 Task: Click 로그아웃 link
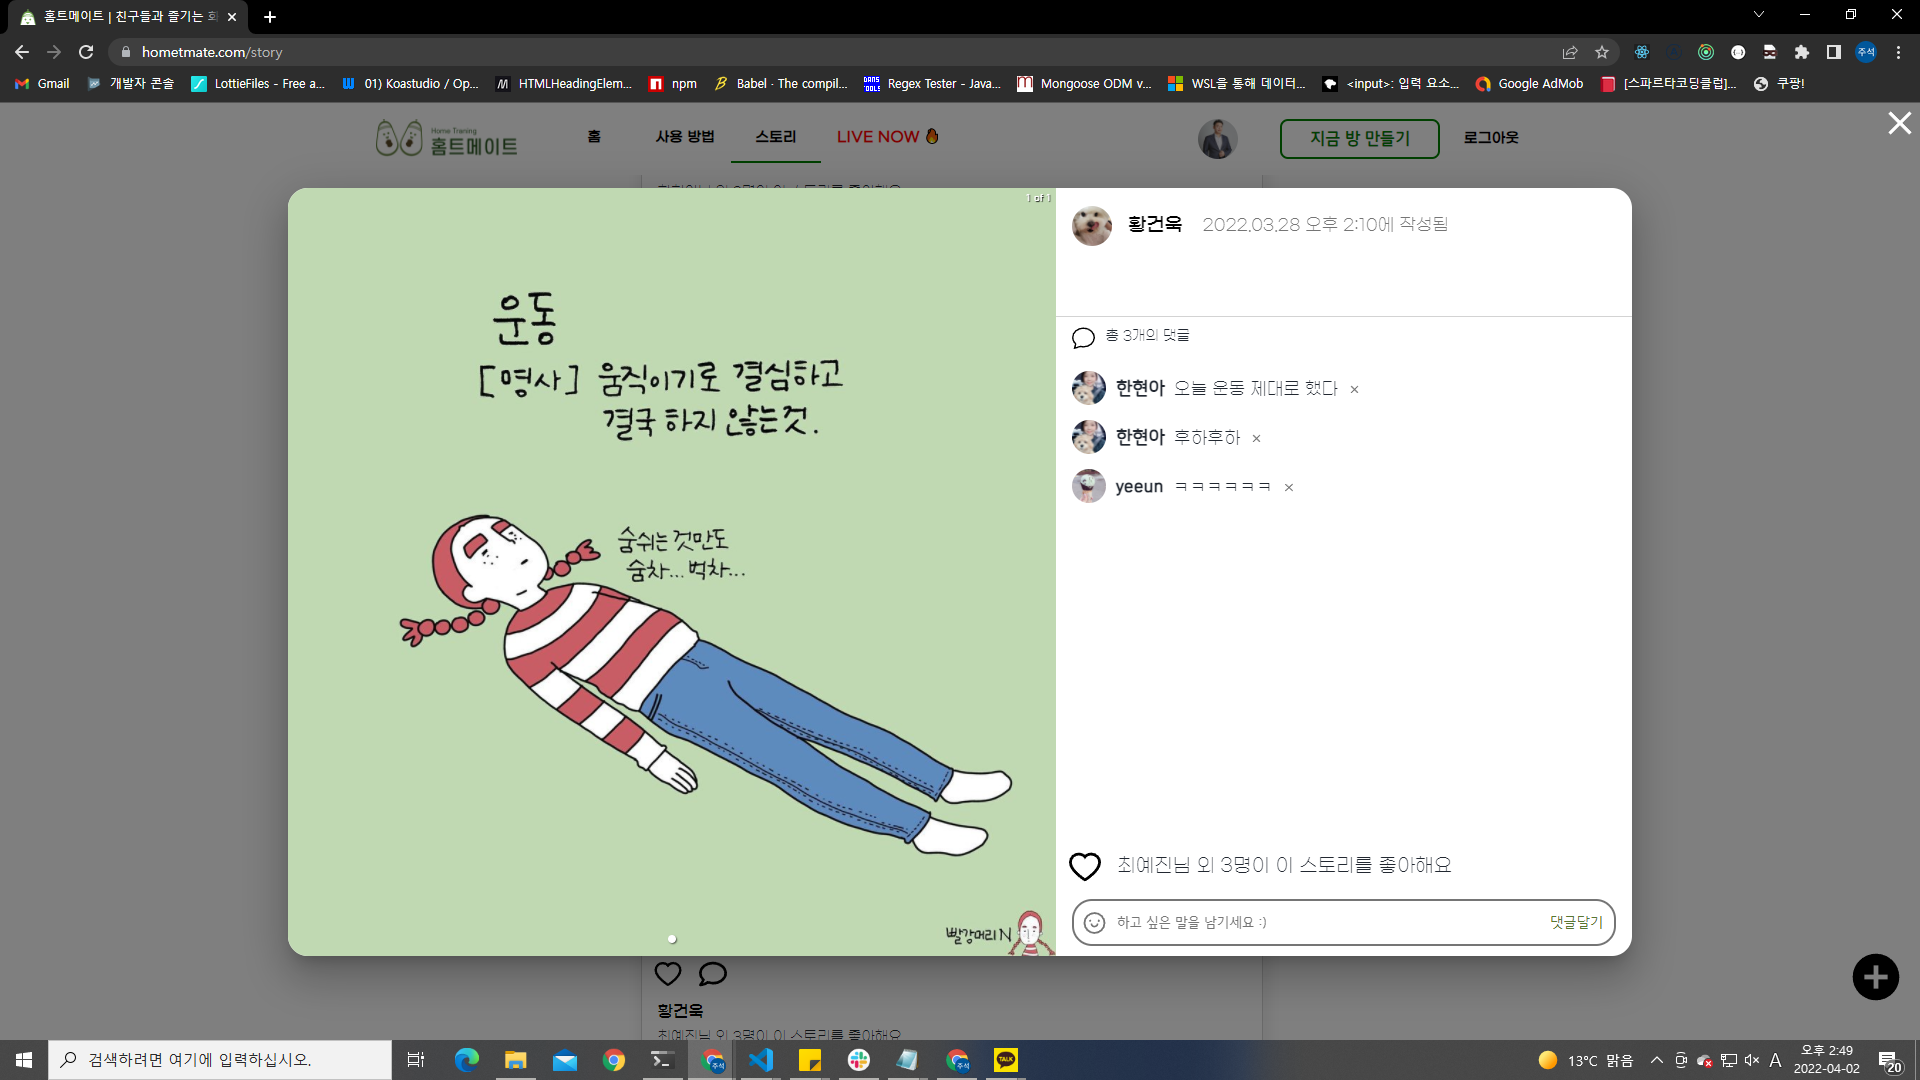tap(1490, 138)
